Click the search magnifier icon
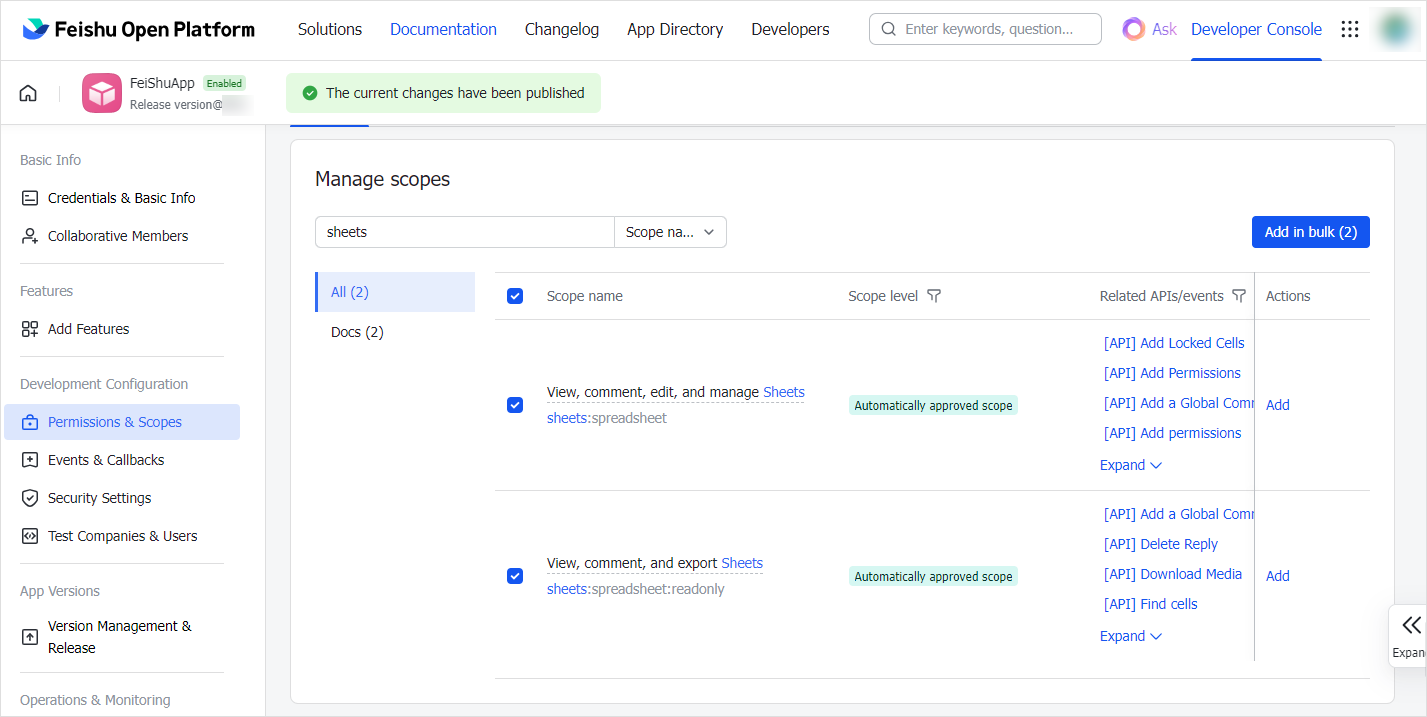Viewport: 1427px width, 717px height. point(889,29)
